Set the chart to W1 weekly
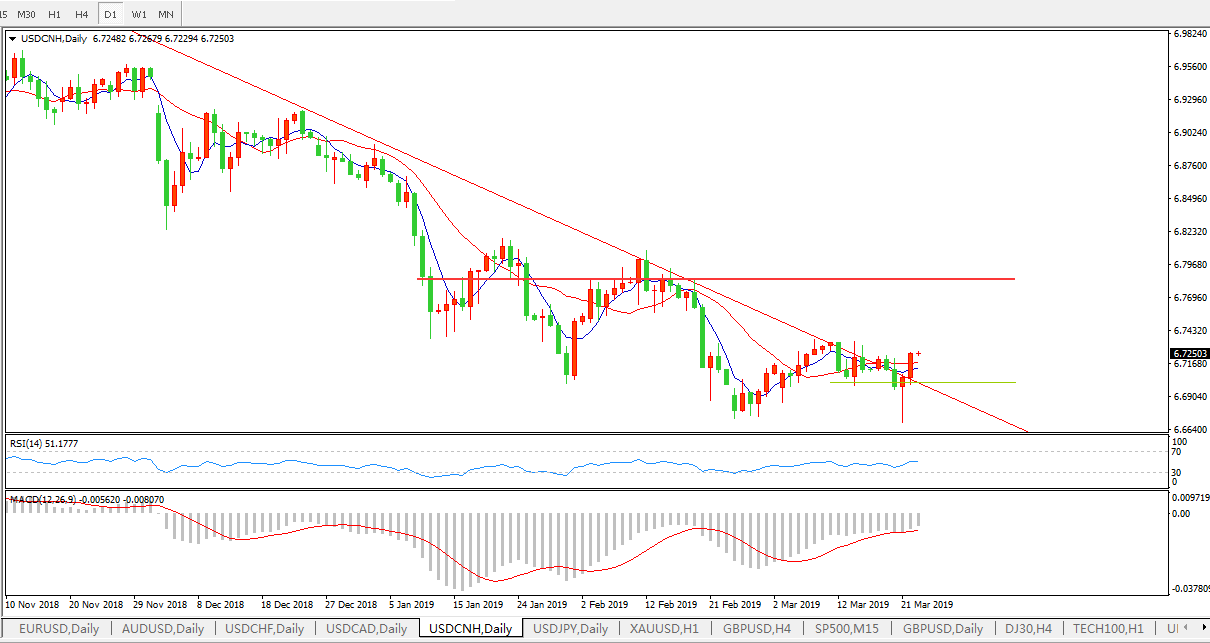The image size is (1210, 643). pos(139,14)
